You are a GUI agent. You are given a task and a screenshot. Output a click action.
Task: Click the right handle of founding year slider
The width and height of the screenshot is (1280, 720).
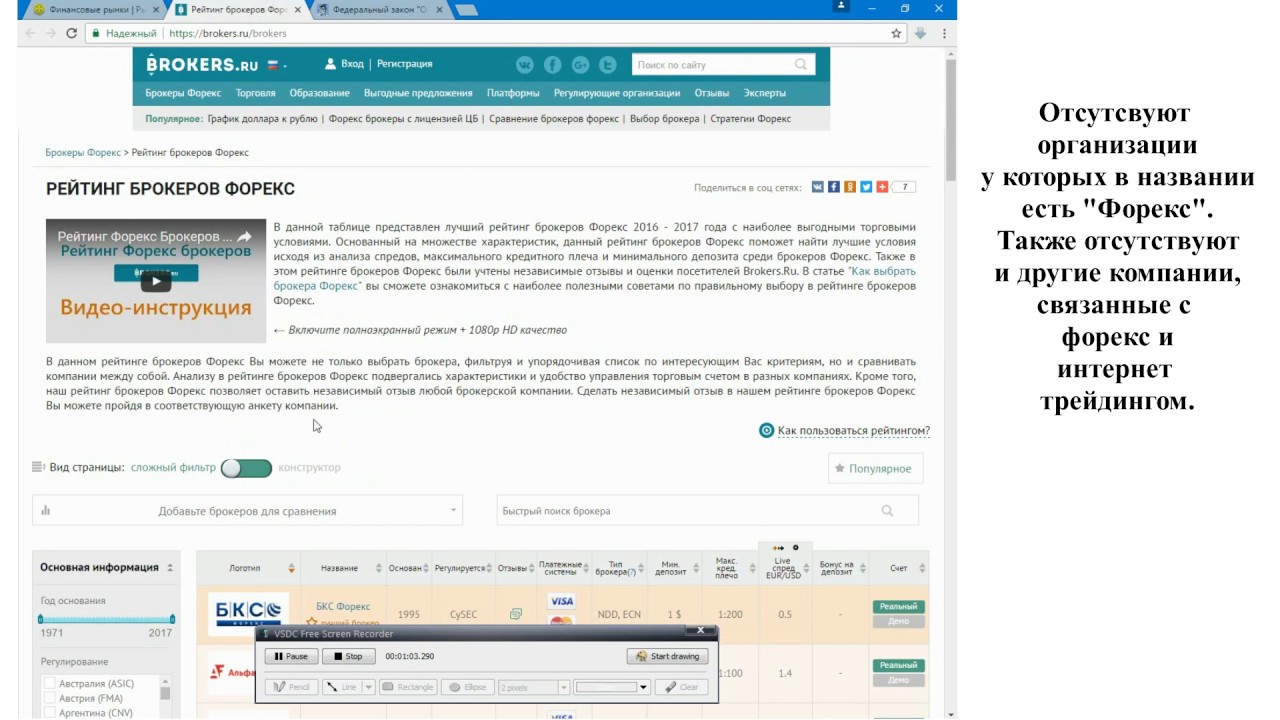click(x=172, y=619)
